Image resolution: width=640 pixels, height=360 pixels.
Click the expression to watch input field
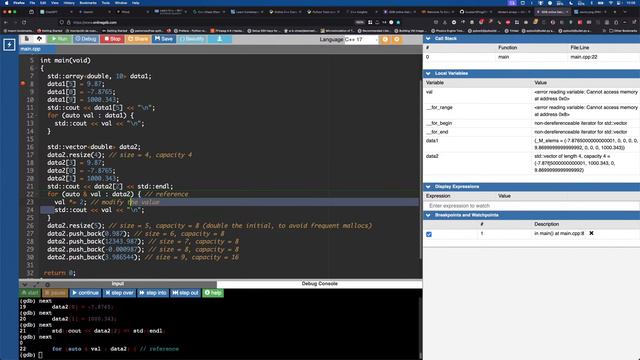click(x=531, y=206)
